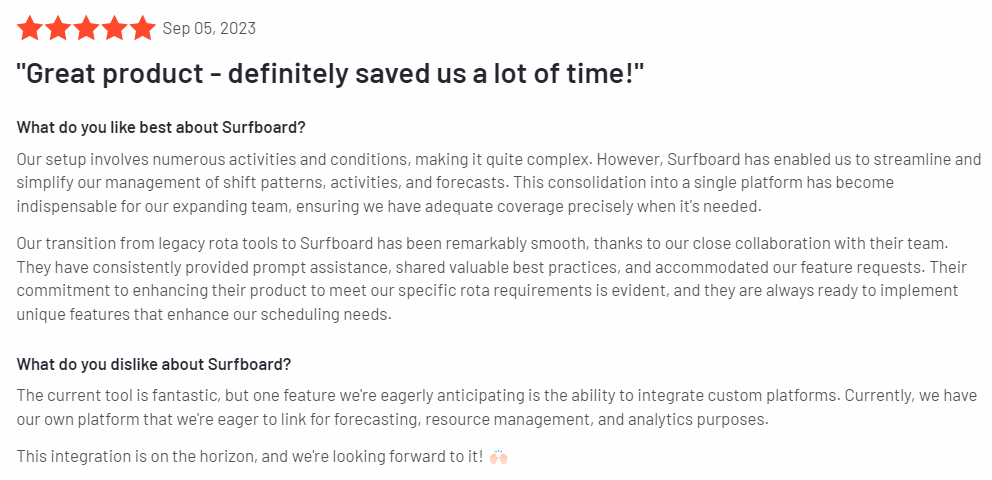Click "What do you like best about Surfboard?" heading

pyautogui.click(x=161, y=127)
